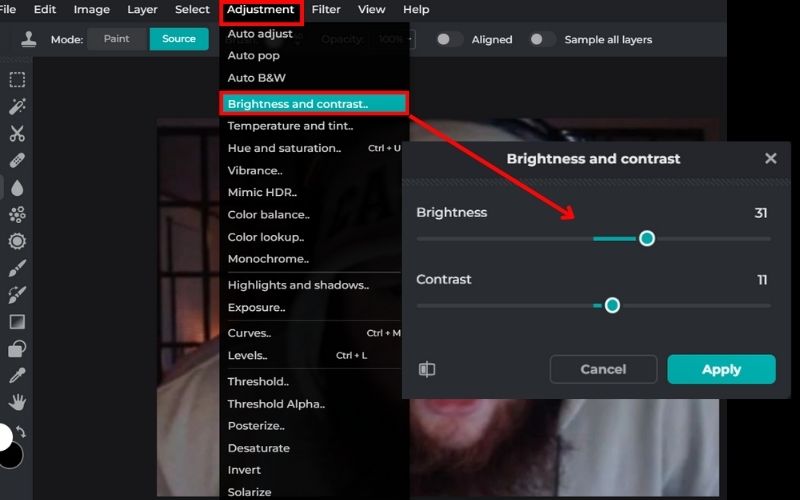Image resolution: width=800 pixels, height=500 pixels.
Task: Select the Brush tool
Action: 17,268
